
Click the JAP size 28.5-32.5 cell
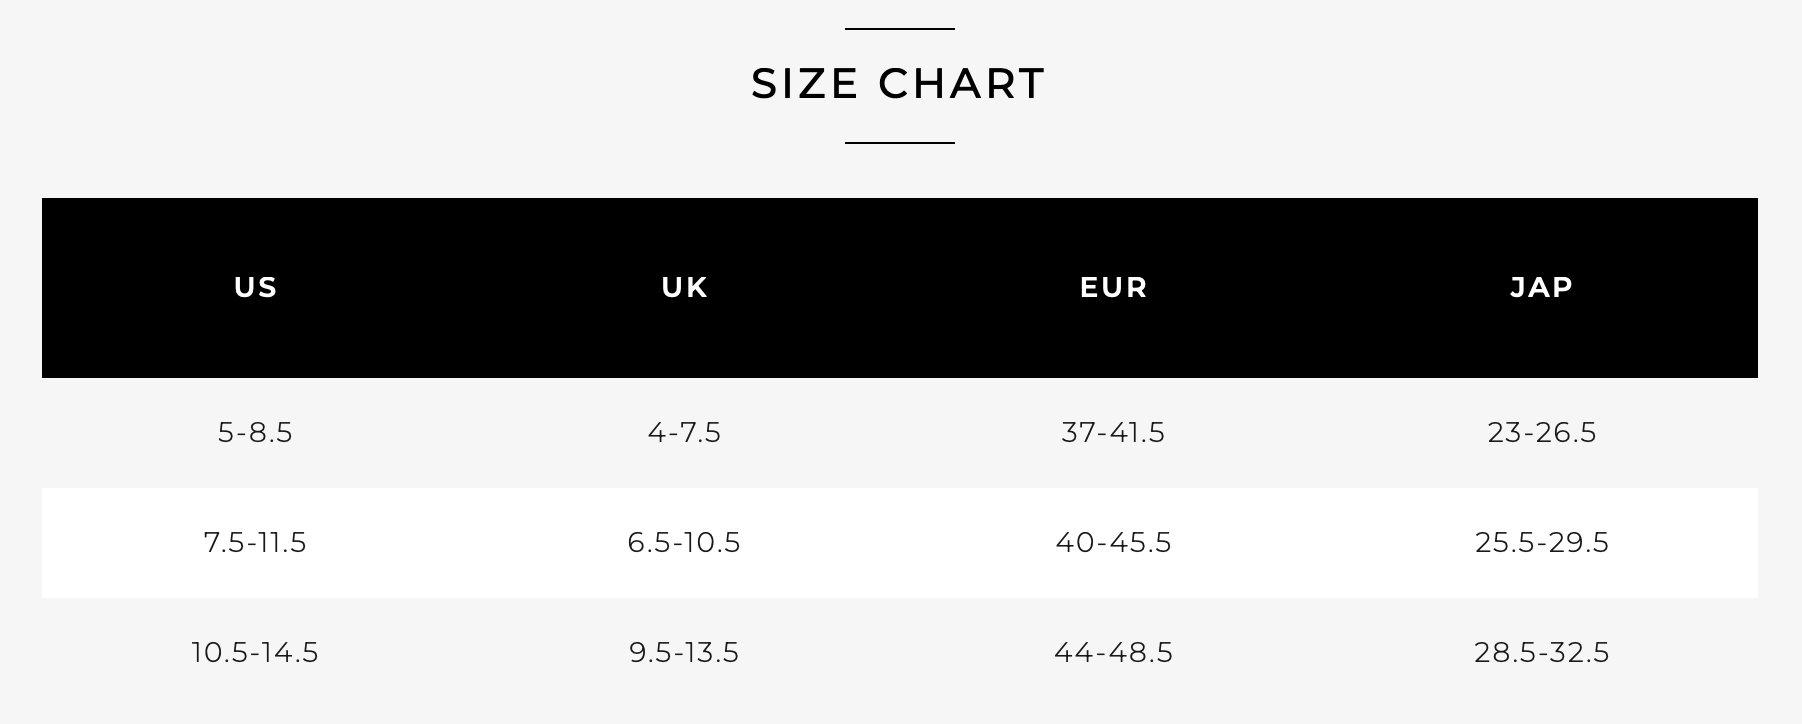(x=1542, y=652)
